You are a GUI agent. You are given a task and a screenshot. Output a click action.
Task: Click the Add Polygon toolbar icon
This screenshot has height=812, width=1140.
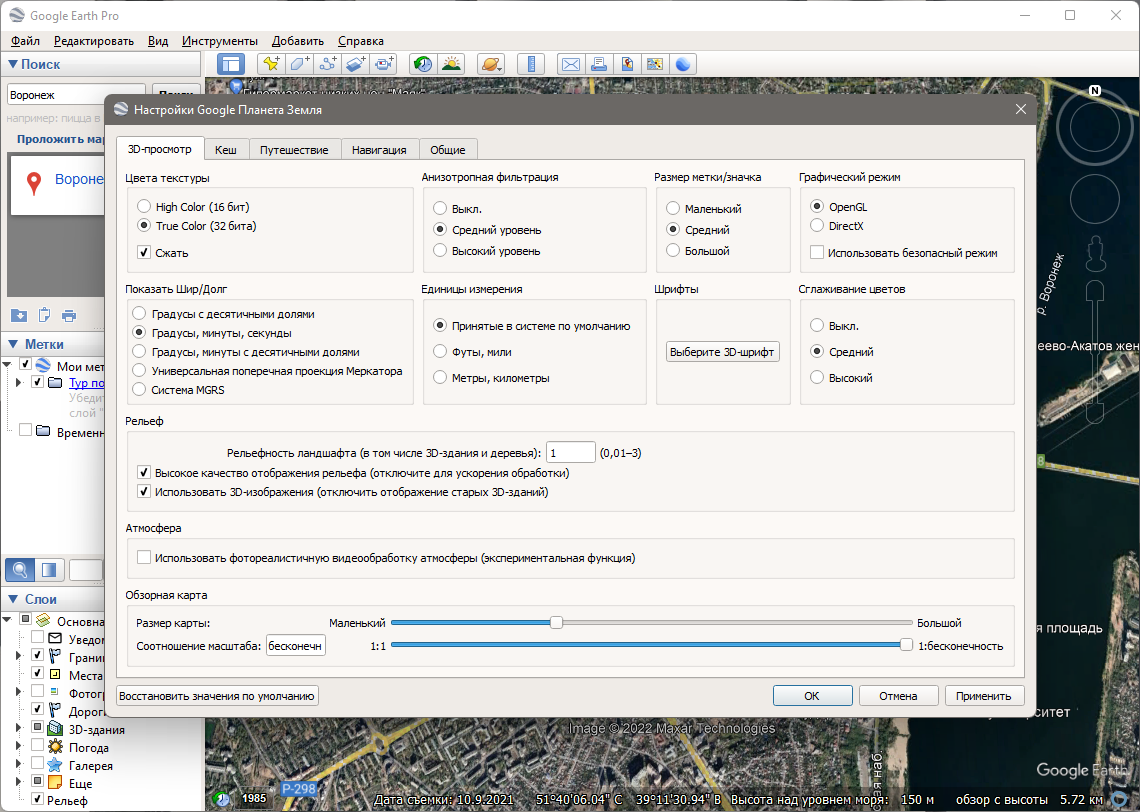299,64
